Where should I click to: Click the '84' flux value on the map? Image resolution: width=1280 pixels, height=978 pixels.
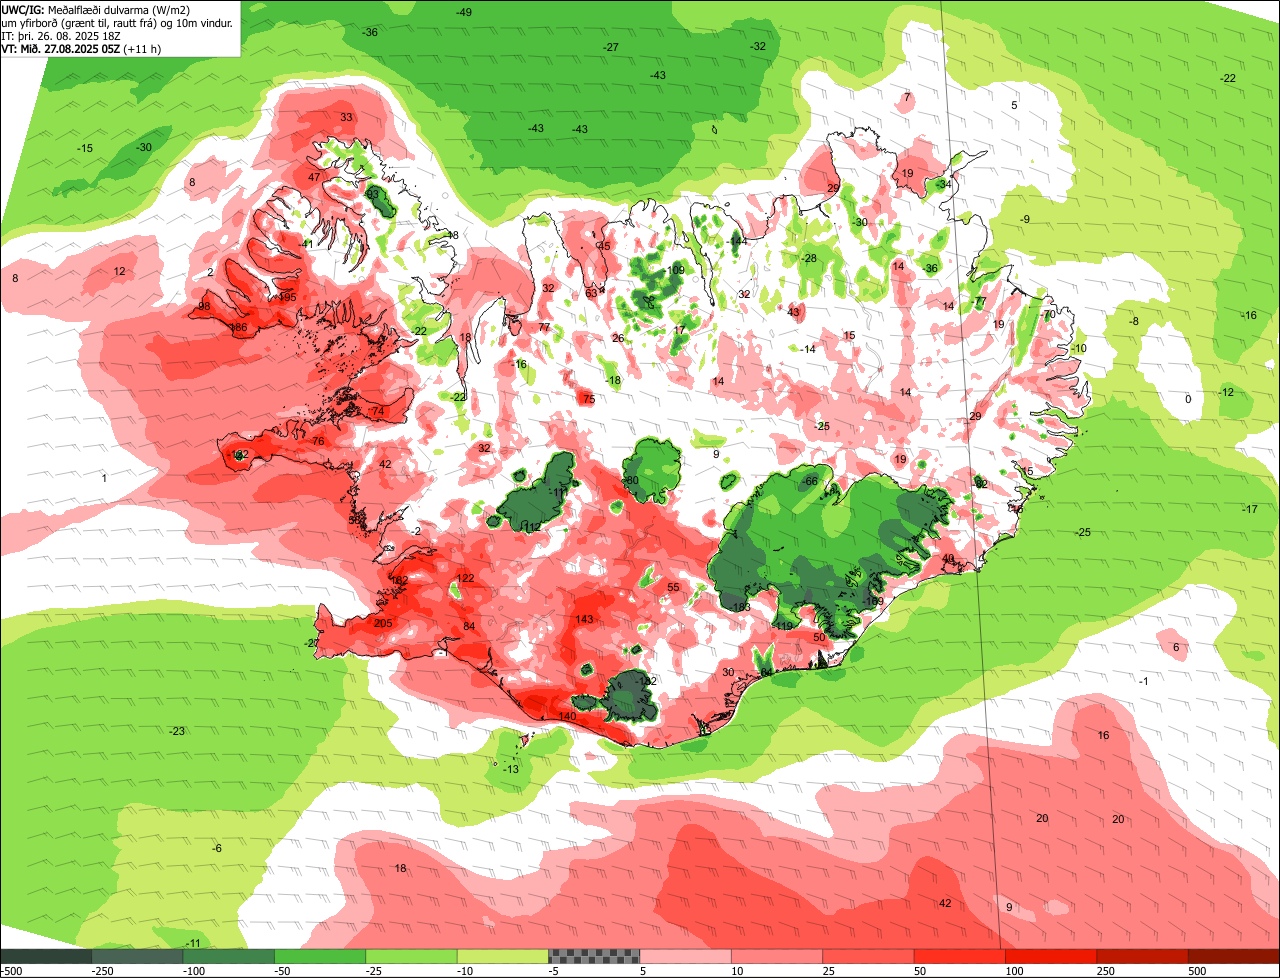click(469, 627)
